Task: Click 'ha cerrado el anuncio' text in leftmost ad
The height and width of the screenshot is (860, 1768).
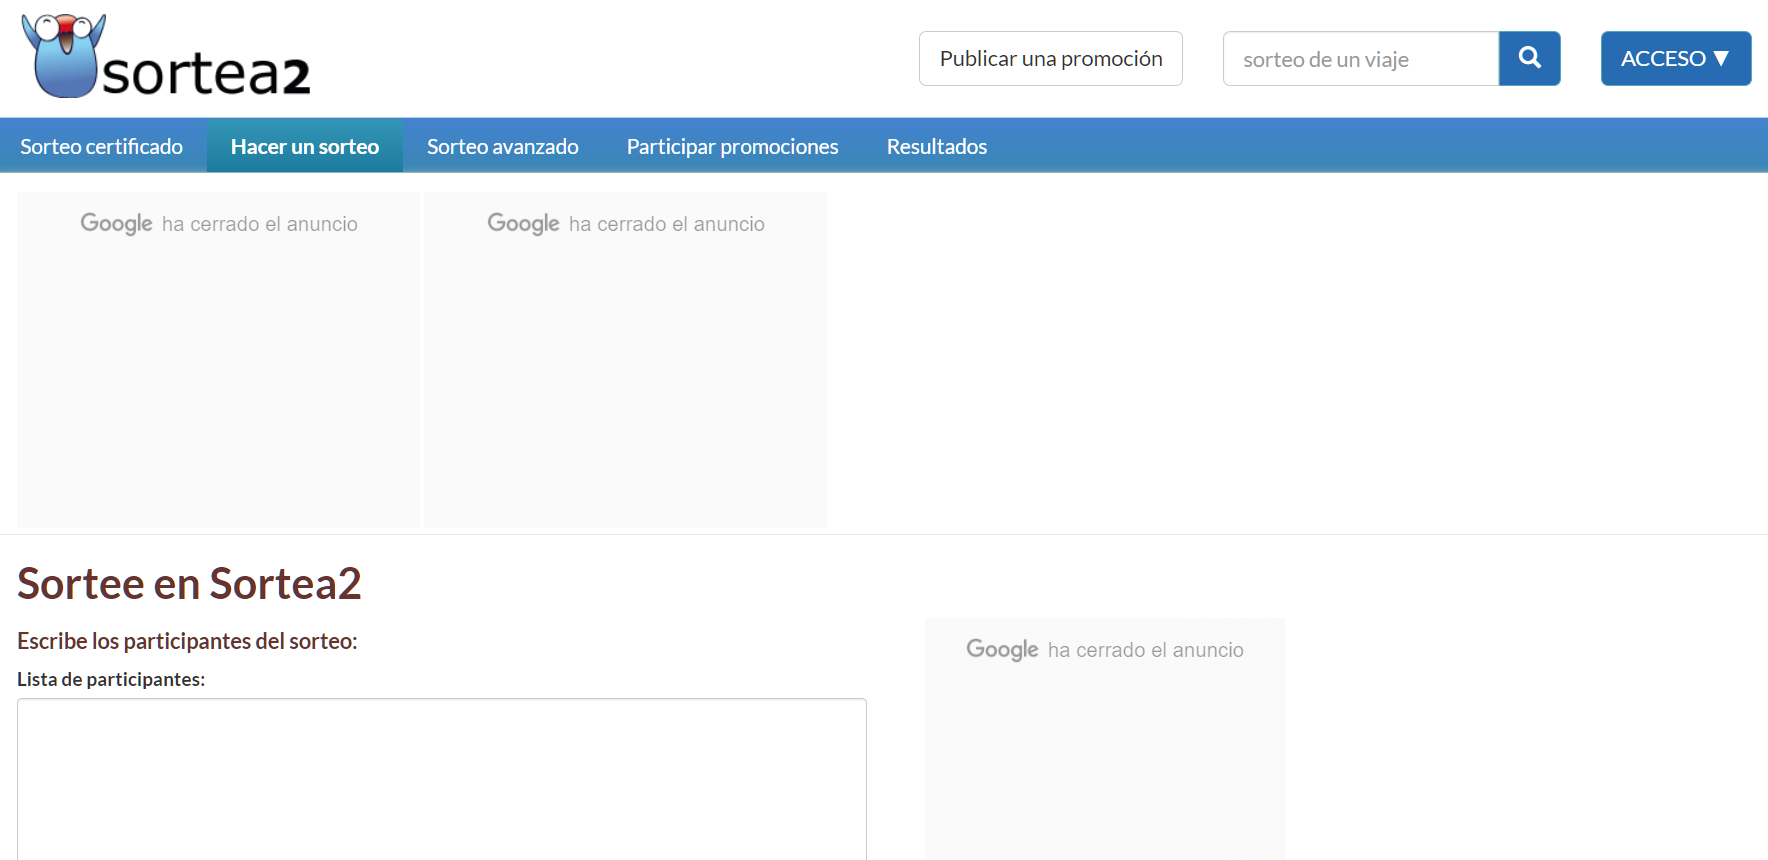Action: 259,224
